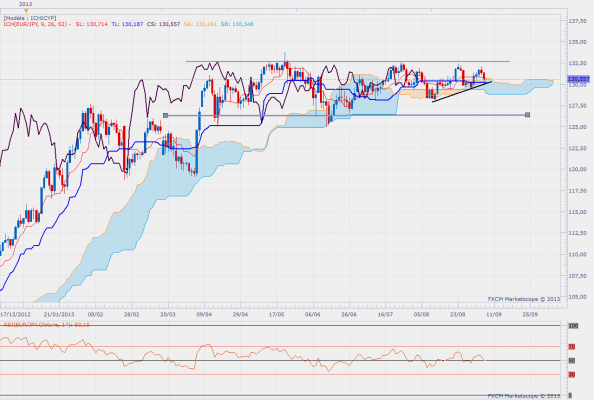
Task: Select the SB: 130,348 legend value
Action: click(237, 24)
